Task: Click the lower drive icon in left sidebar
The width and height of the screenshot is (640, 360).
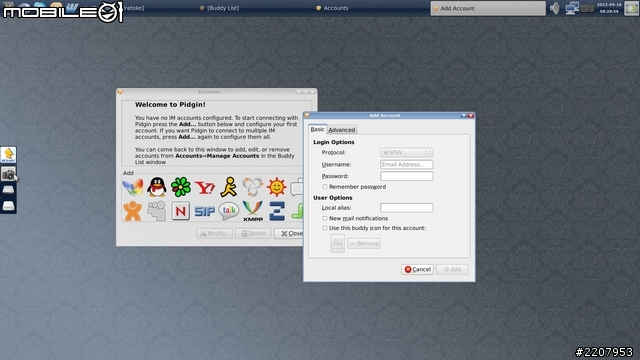Action: pos(8,206)
